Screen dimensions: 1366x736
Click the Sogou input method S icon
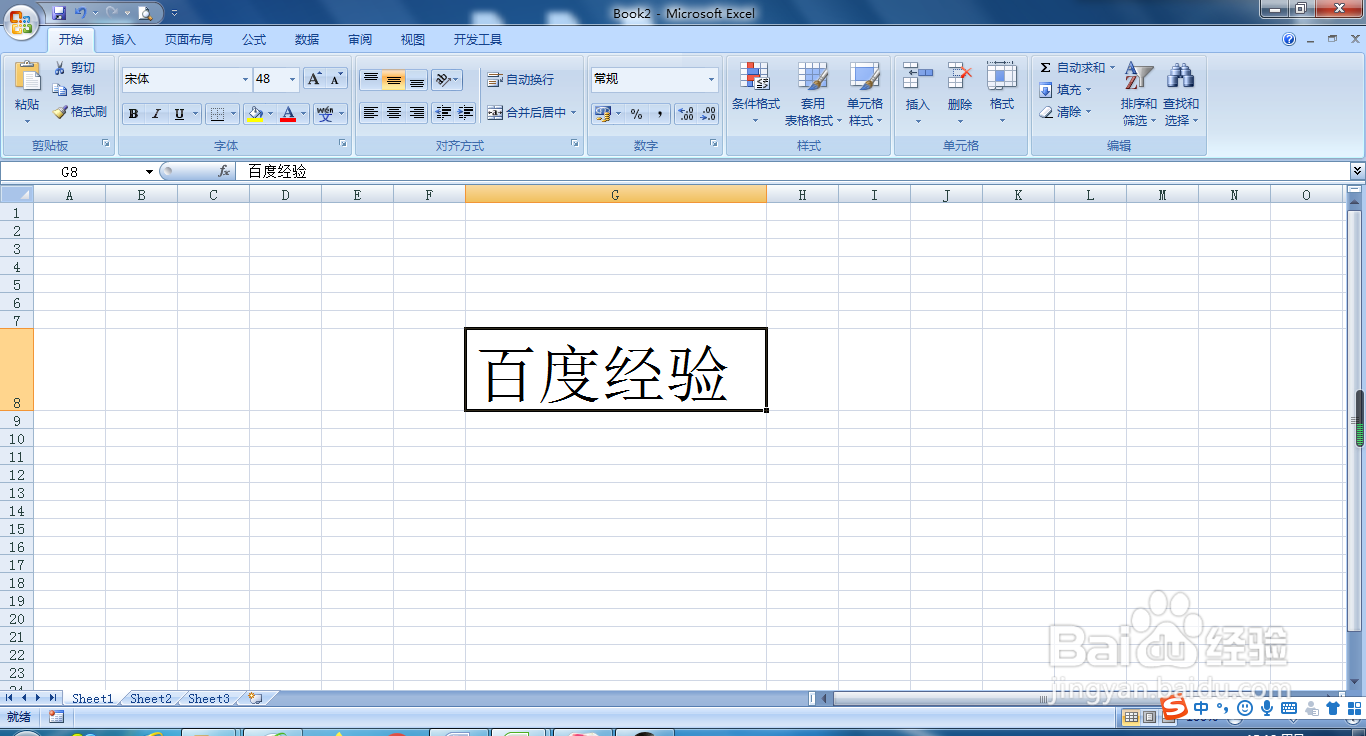coord(1176,708)
